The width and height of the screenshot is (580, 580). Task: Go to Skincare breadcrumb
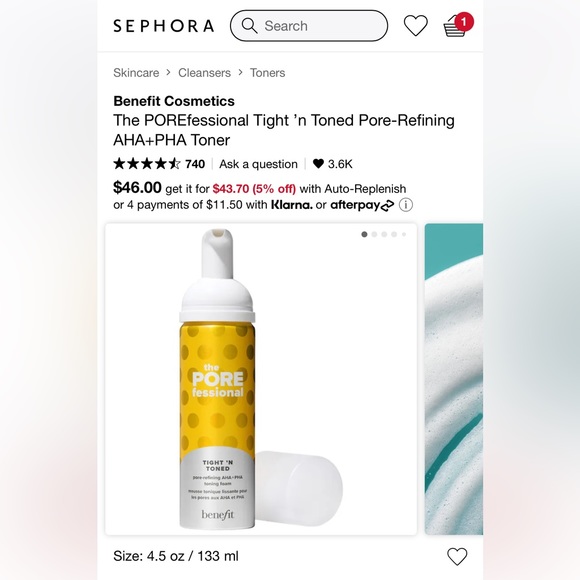click(136, 72)
